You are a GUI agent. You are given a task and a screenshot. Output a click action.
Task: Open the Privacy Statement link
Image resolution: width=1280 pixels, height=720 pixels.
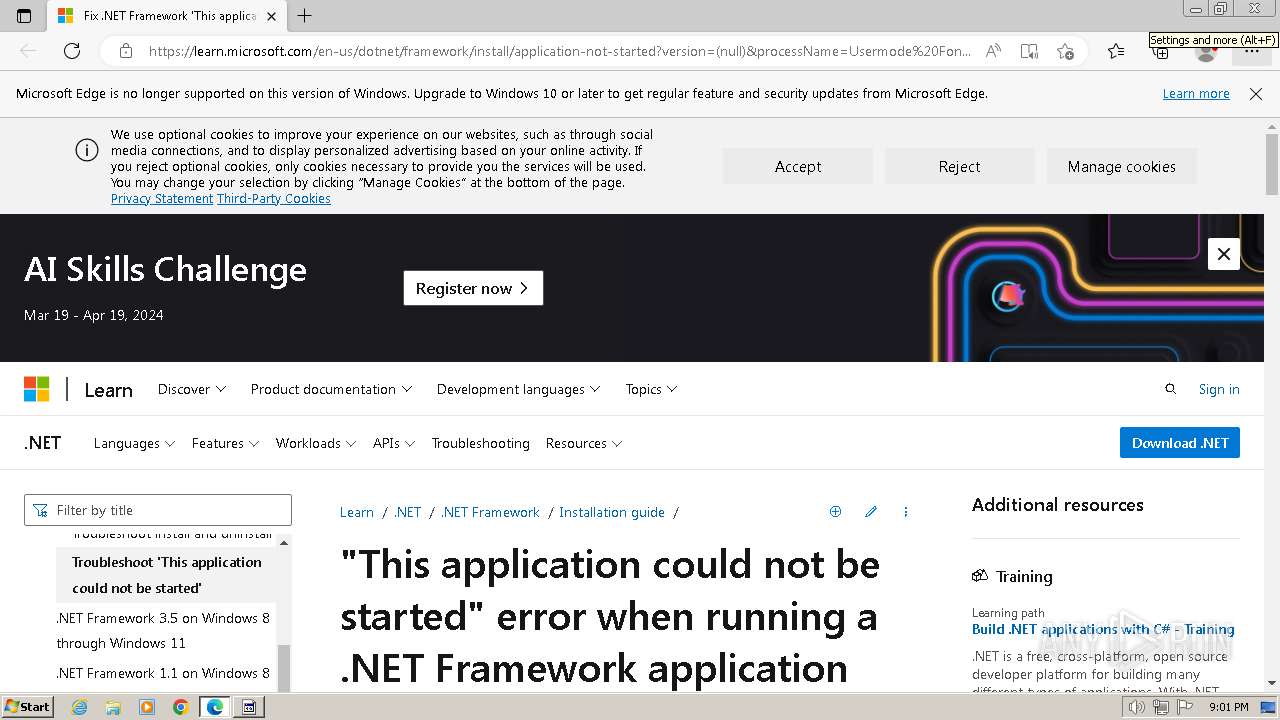tap(162, 198)
